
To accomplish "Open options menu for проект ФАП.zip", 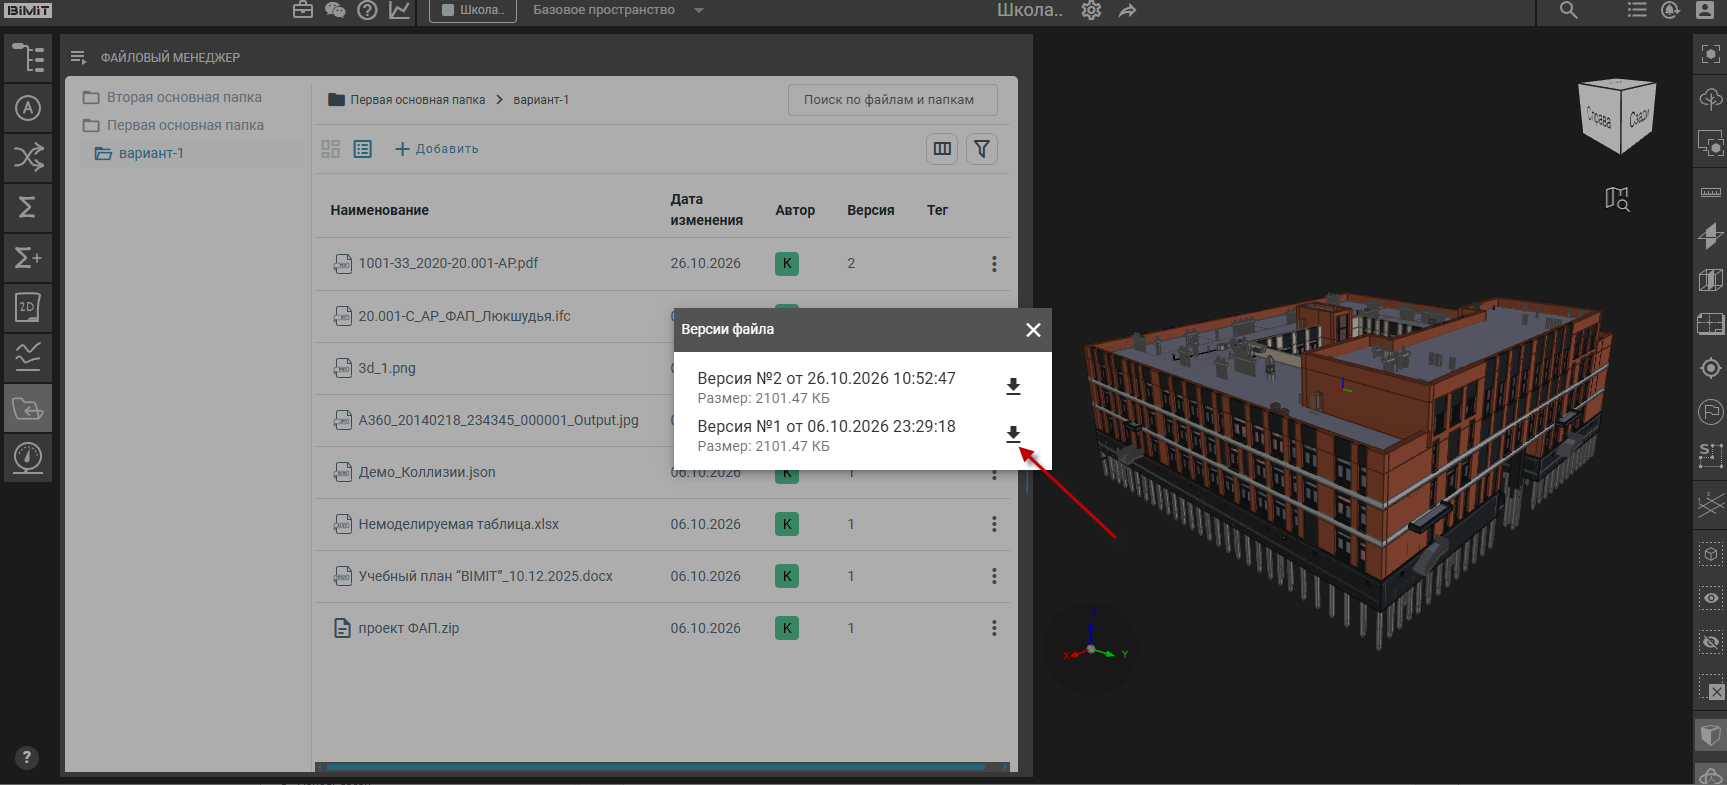I will (x=994, y=628).
